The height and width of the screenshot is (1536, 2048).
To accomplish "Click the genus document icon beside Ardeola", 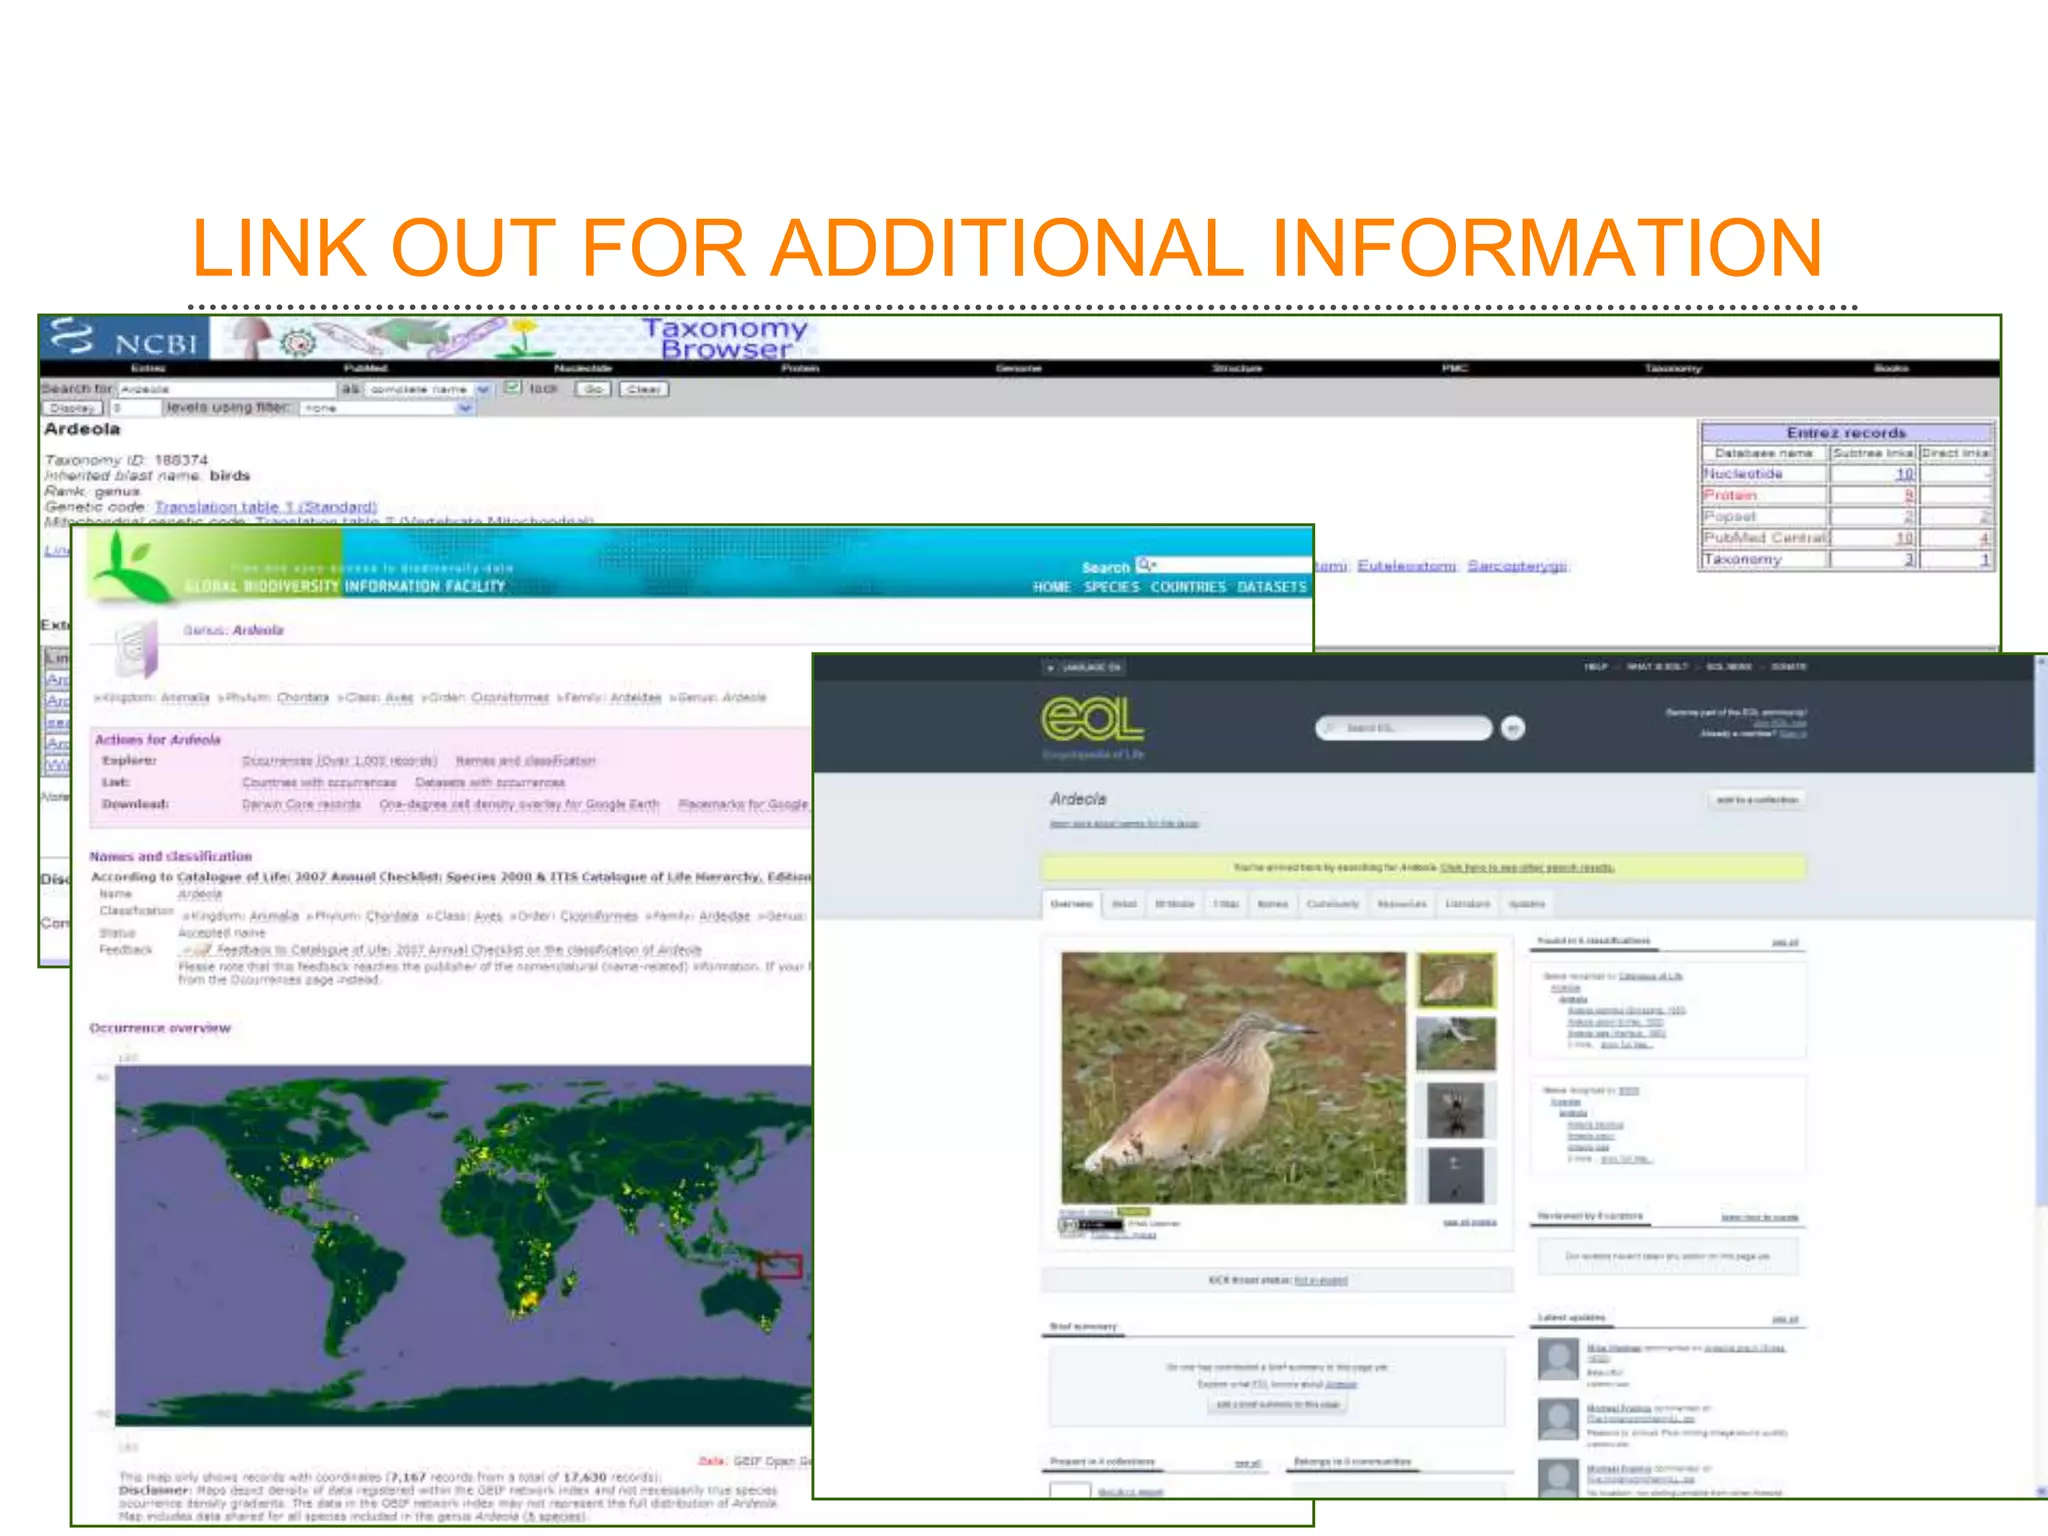I will coord(135,649).
